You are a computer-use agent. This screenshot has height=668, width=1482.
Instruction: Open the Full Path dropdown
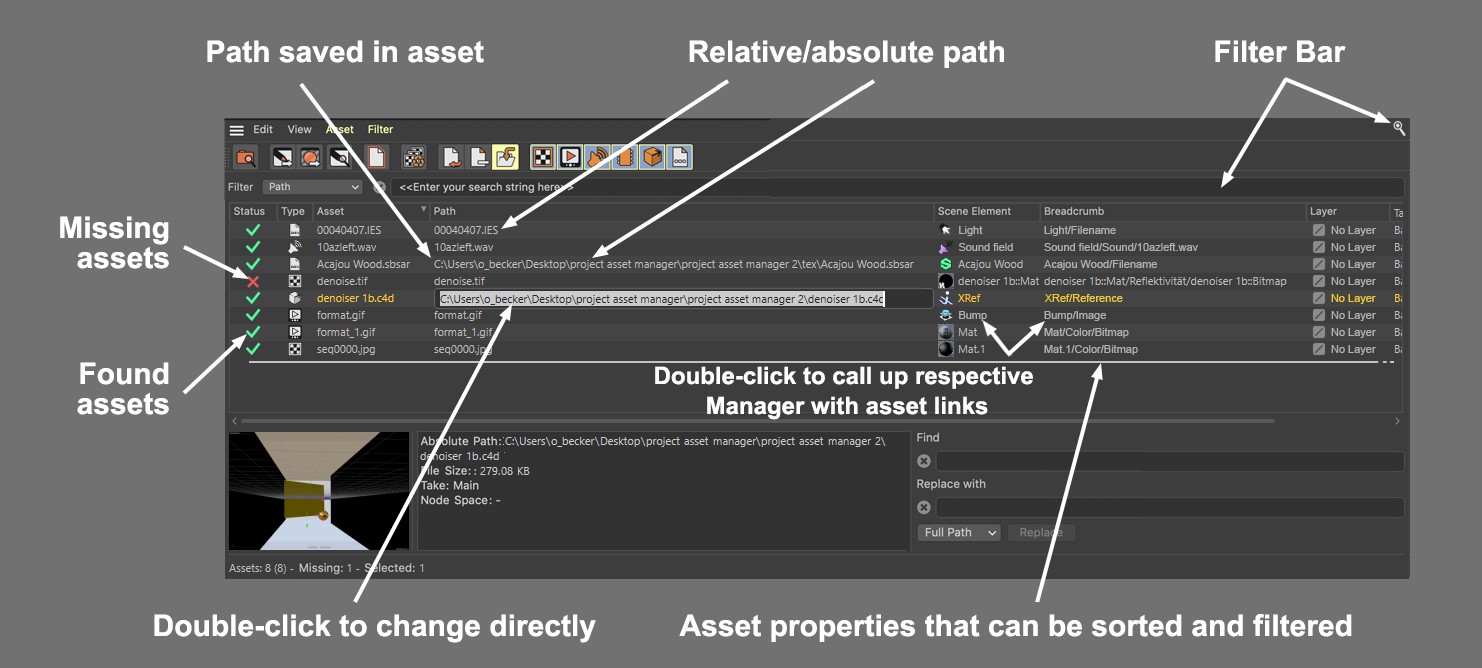[959, 533]
